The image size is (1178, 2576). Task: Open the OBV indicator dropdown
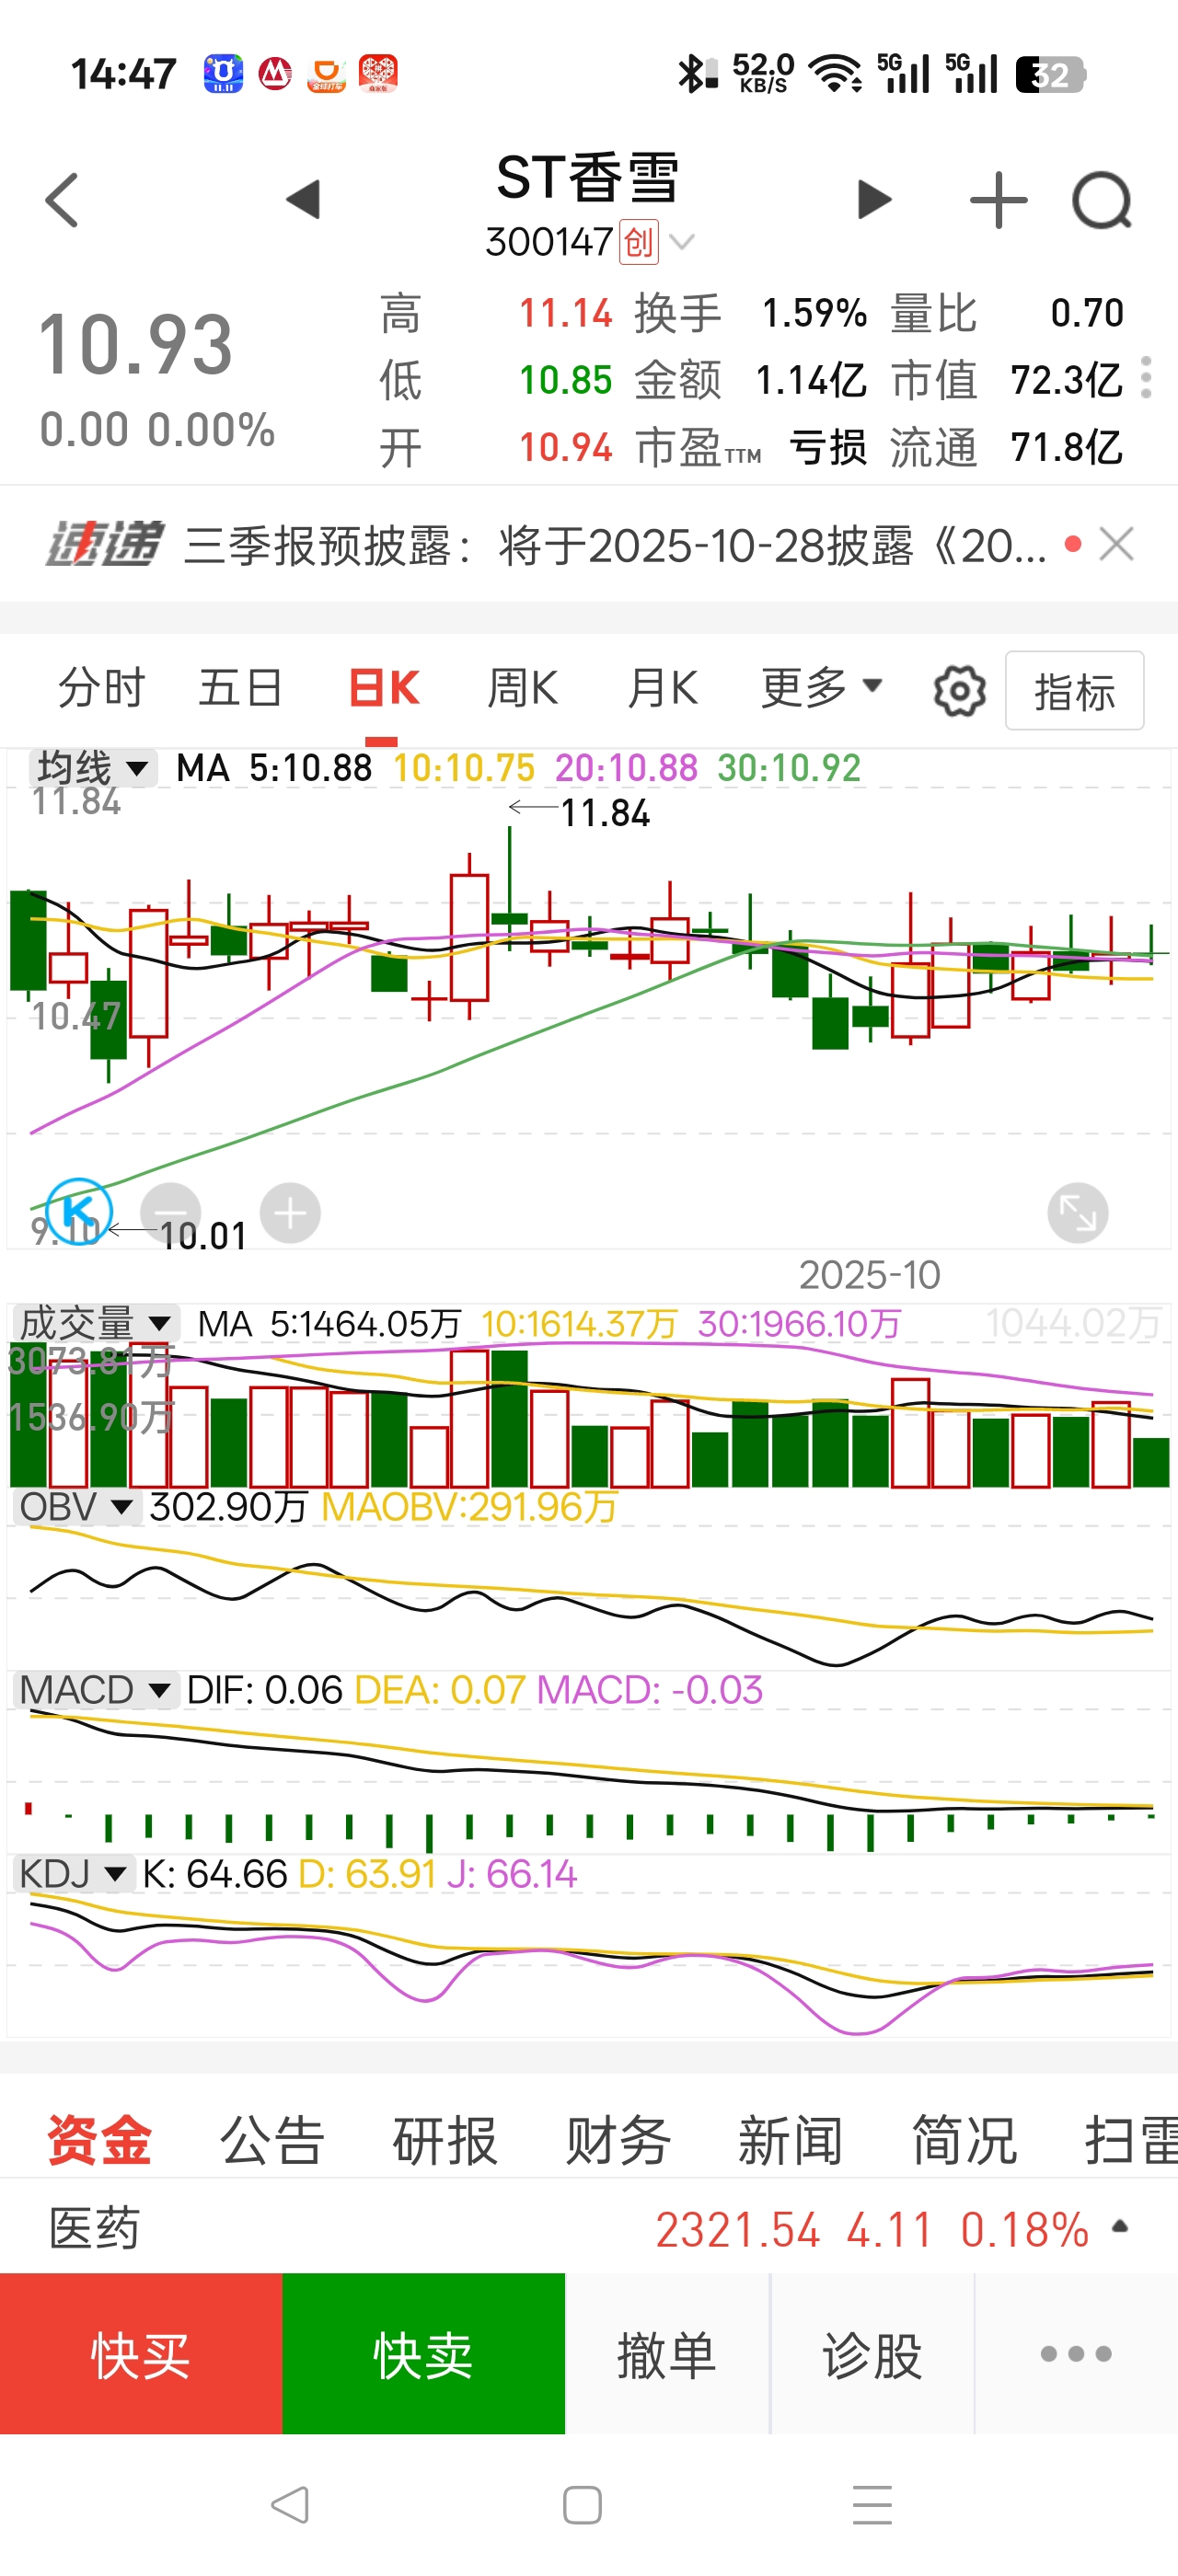pos(76,1507)
